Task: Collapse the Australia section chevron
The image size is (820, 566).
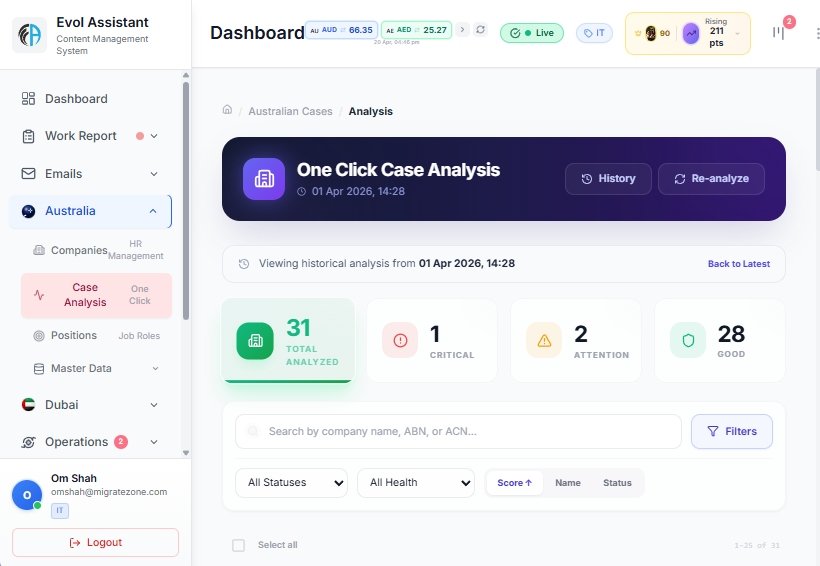Action: [x=153, y=211]
